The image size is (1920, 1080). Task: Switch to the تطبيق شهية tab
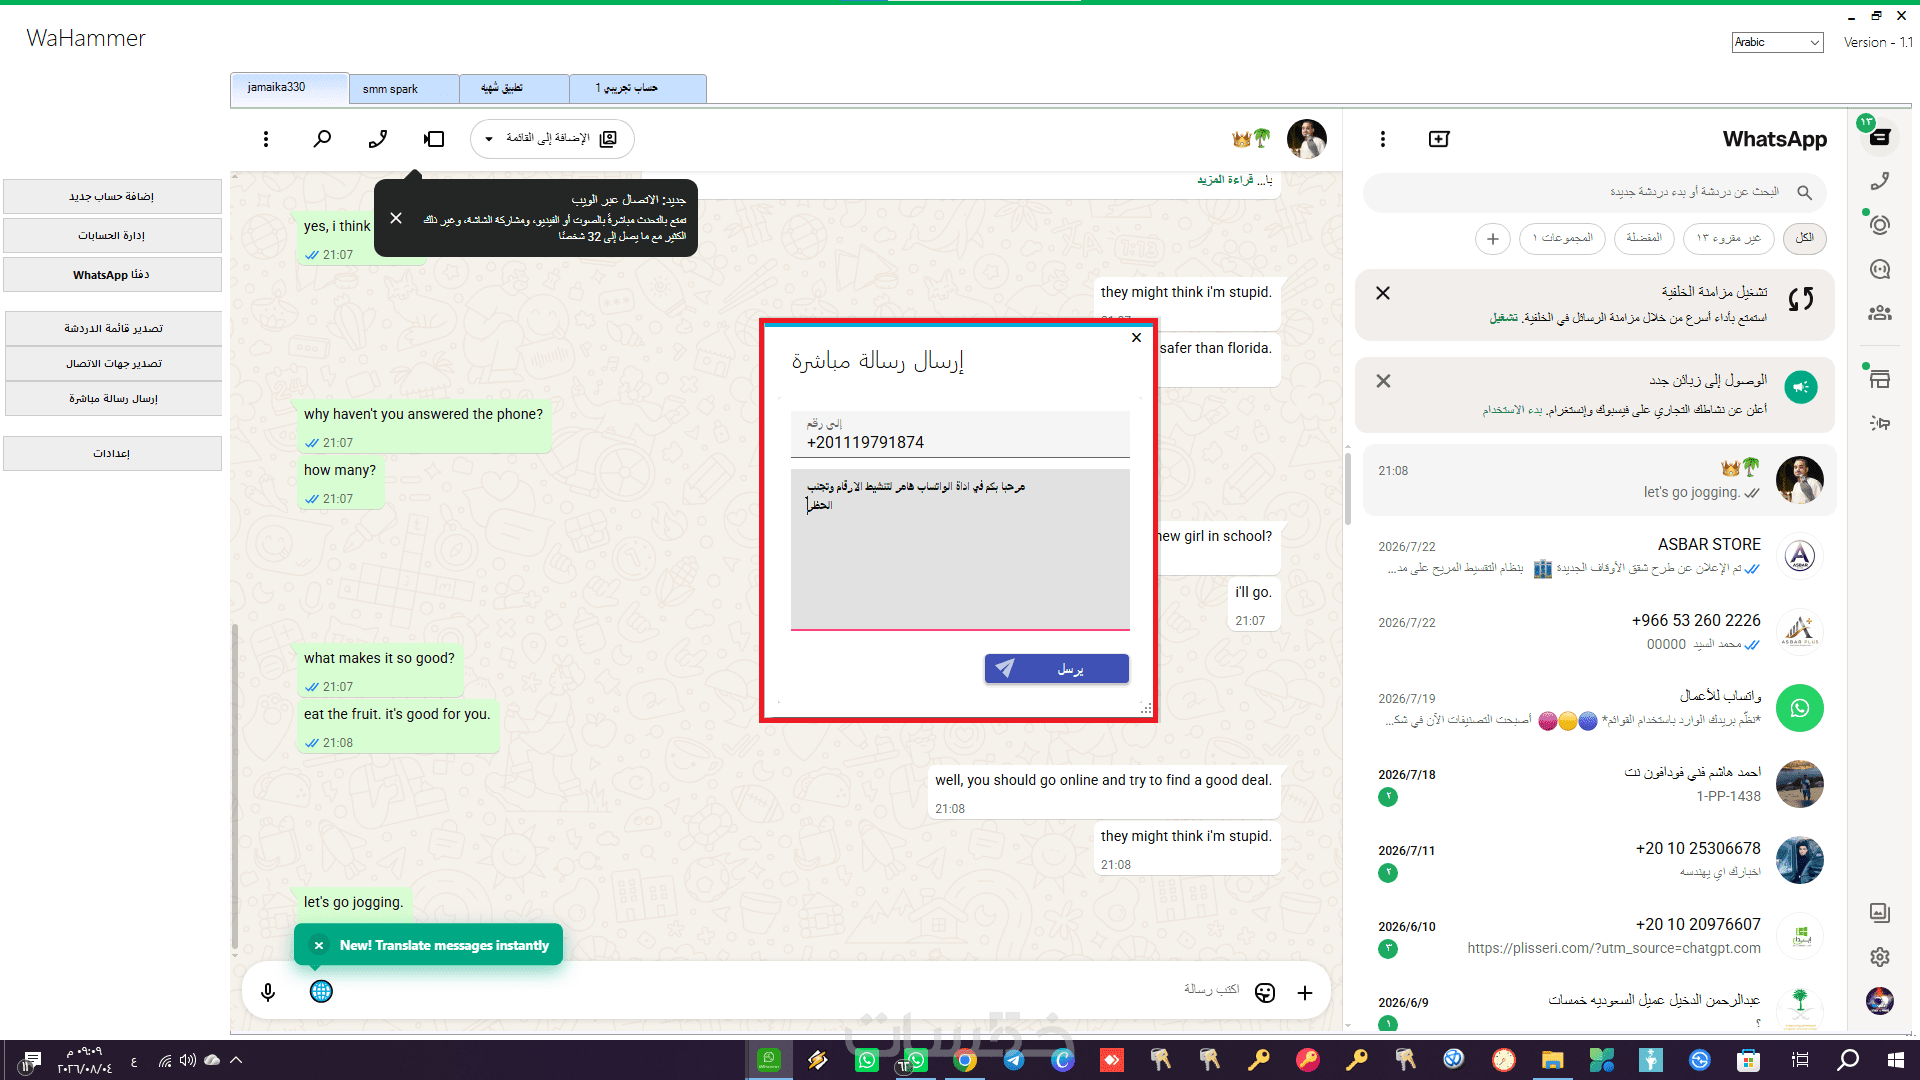(514, 89)
